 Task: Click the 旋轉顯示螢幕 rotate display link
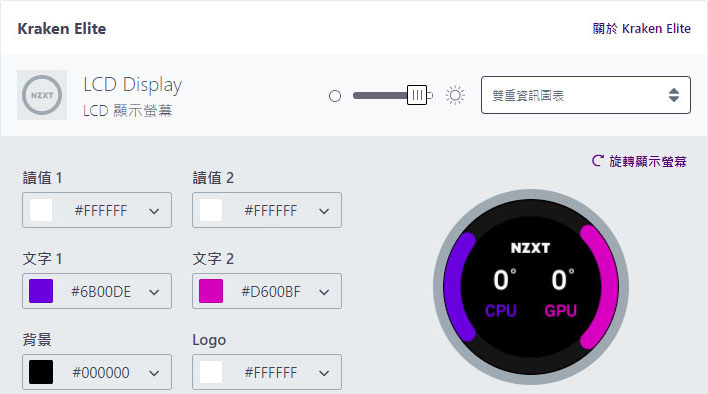[647, 161]
